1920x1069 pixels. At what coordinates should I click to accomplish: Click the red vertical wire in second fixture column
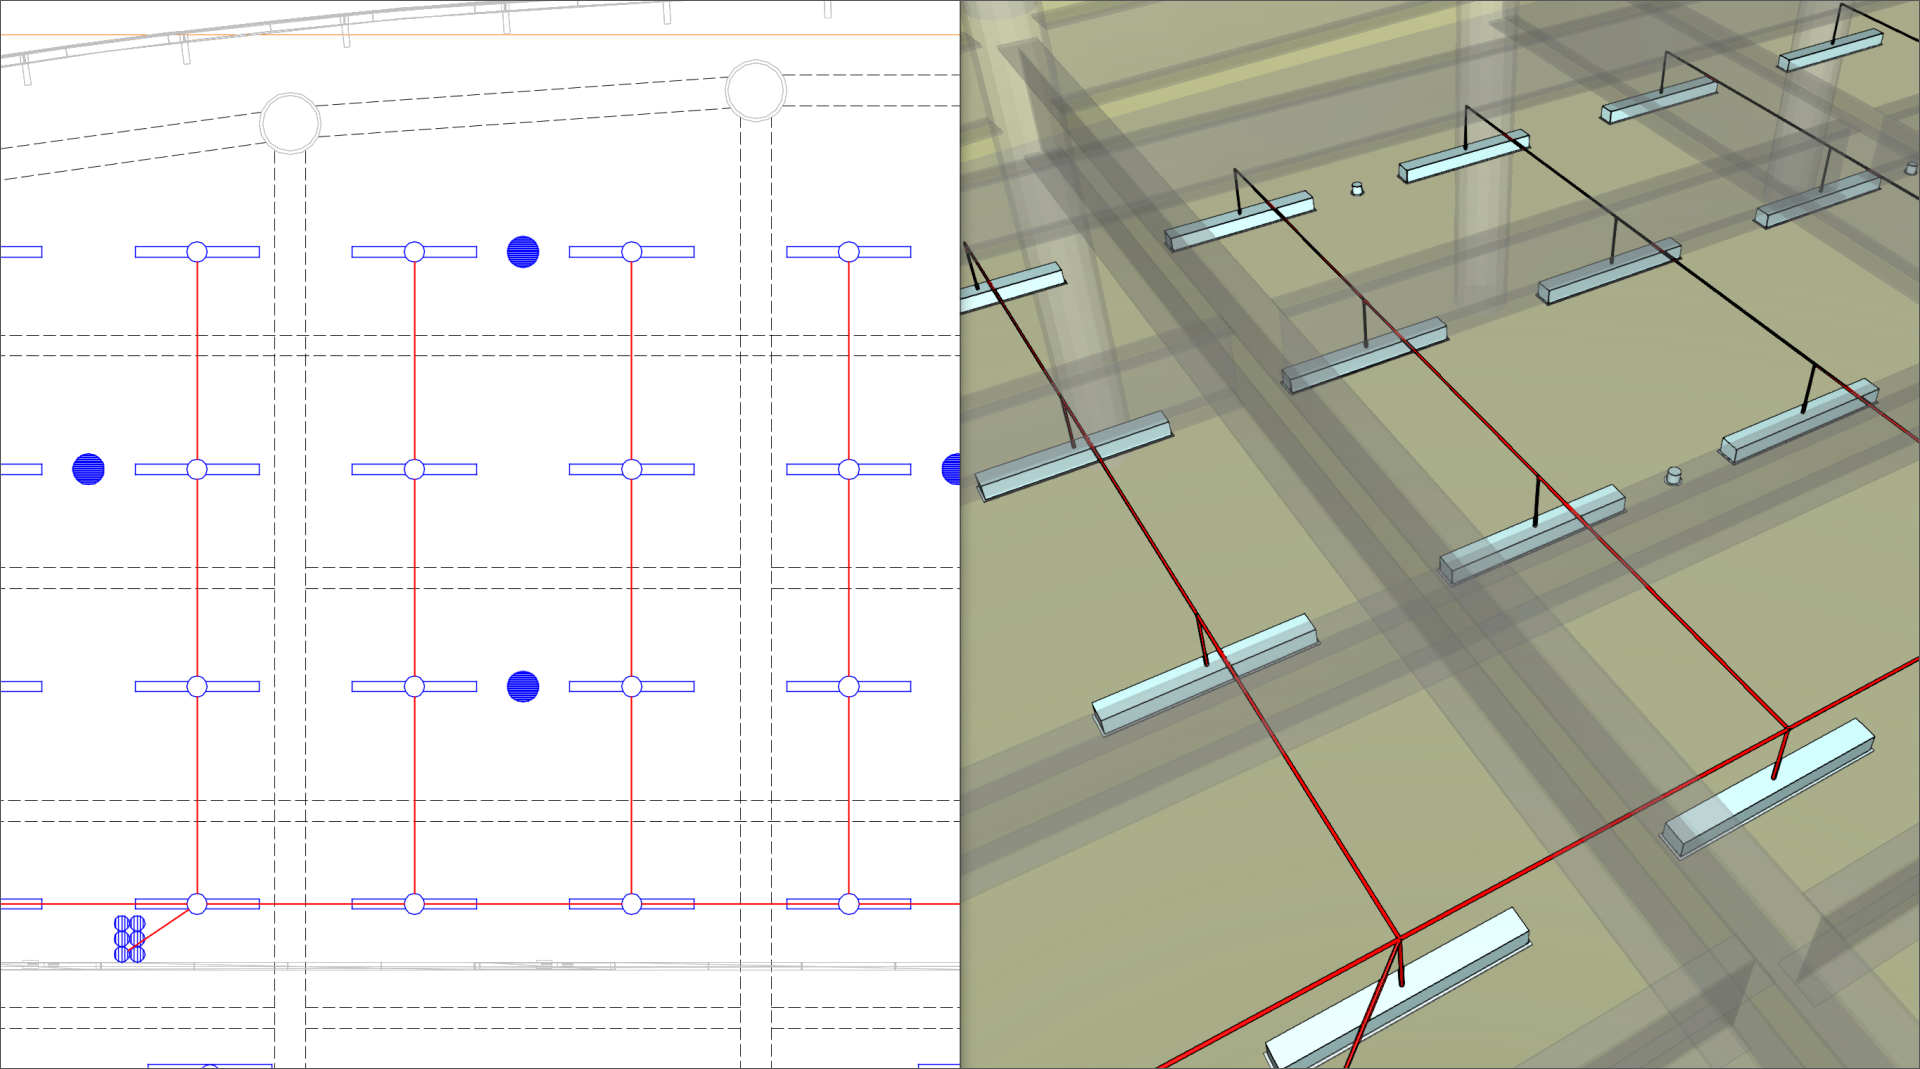point(415,578)
